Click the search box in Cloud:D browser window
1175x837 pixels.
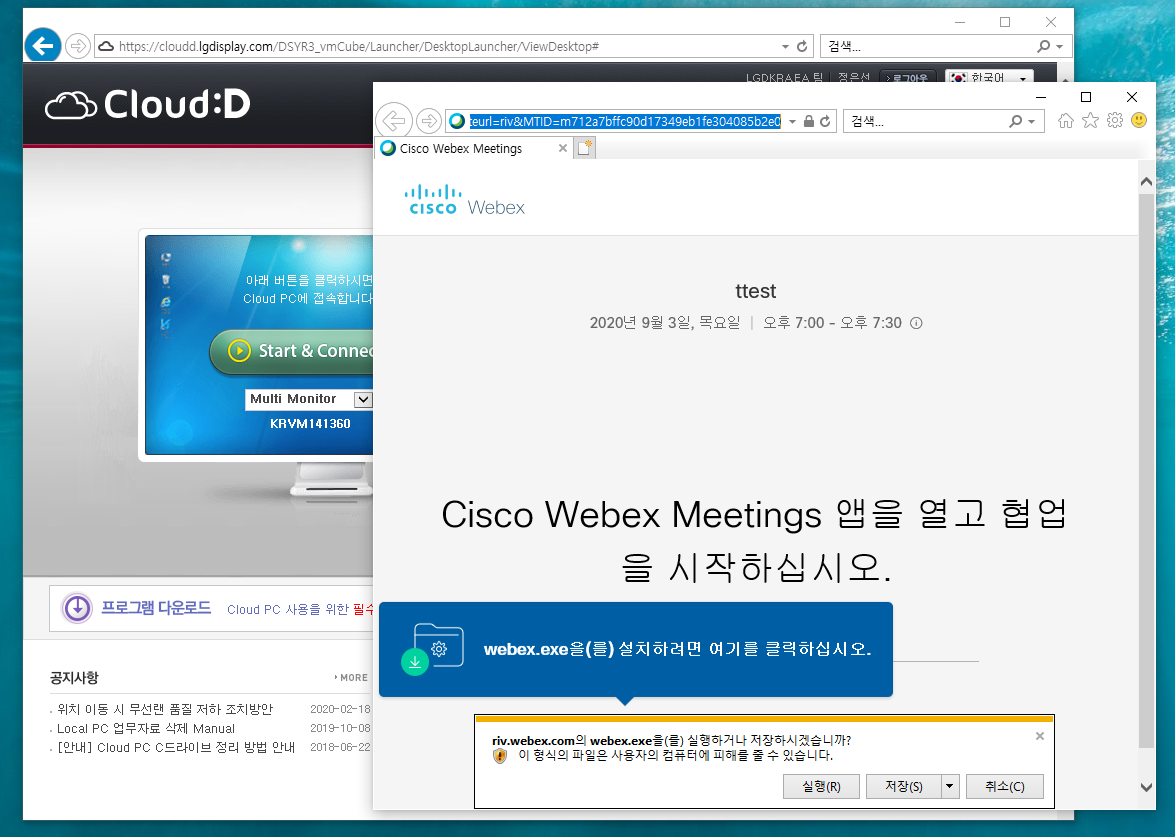pos(928,46)
